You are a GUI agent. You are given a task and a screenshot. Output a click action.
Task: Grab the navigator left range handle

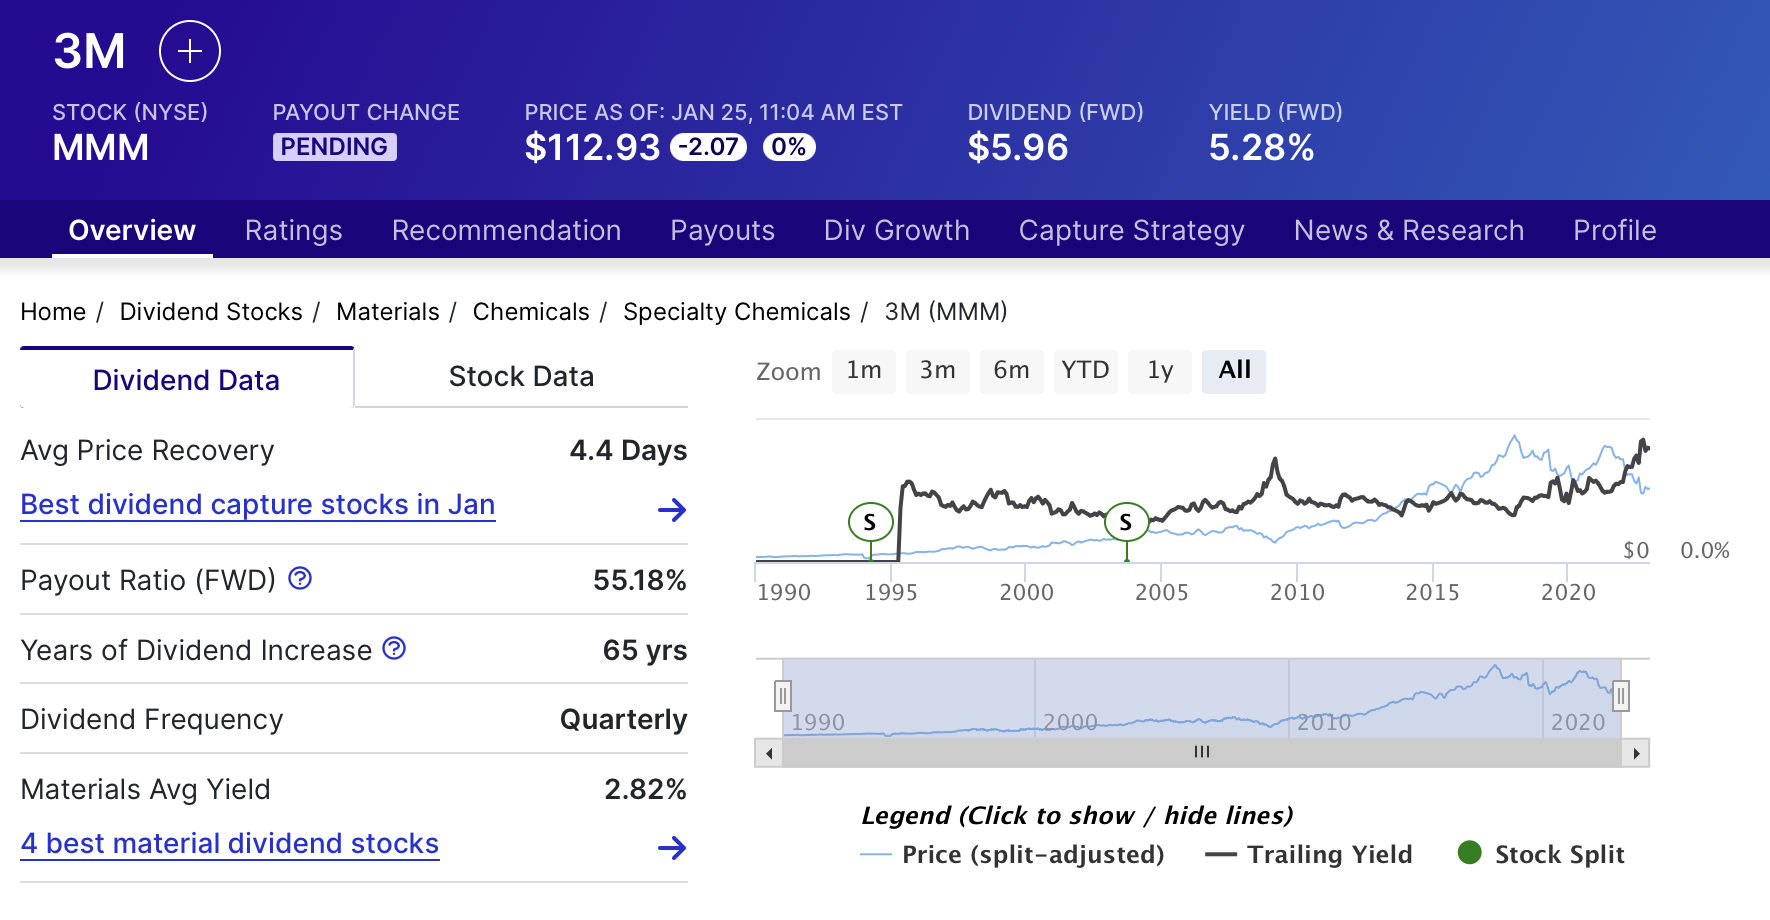pyautogui.click(x=783, y=695)
